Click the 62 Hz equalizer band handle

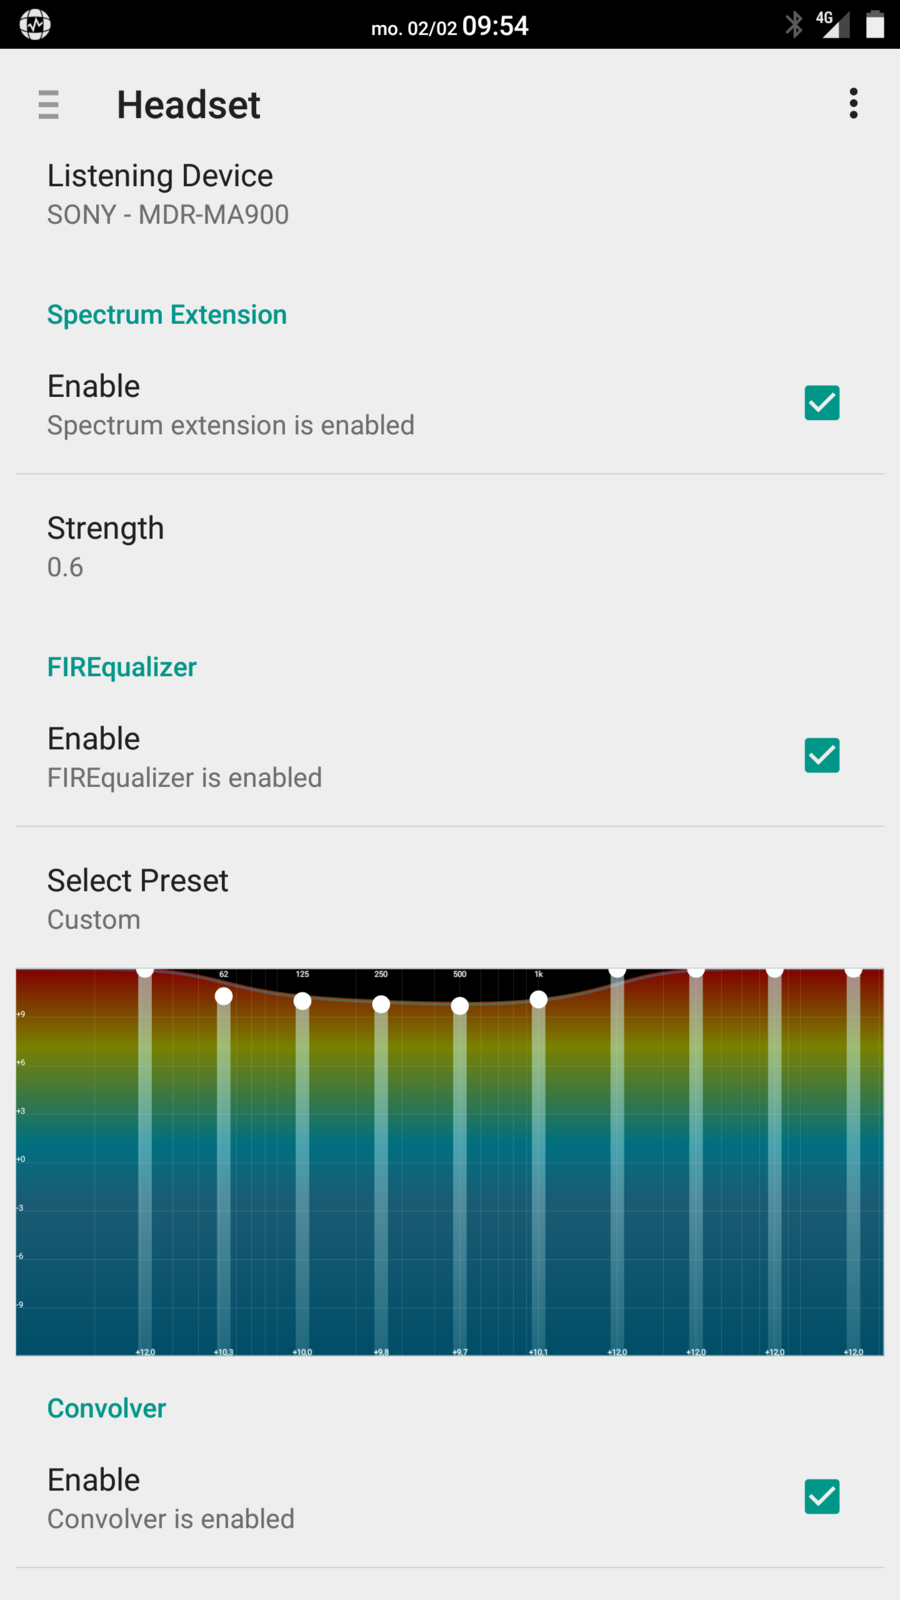click(224, 996)
